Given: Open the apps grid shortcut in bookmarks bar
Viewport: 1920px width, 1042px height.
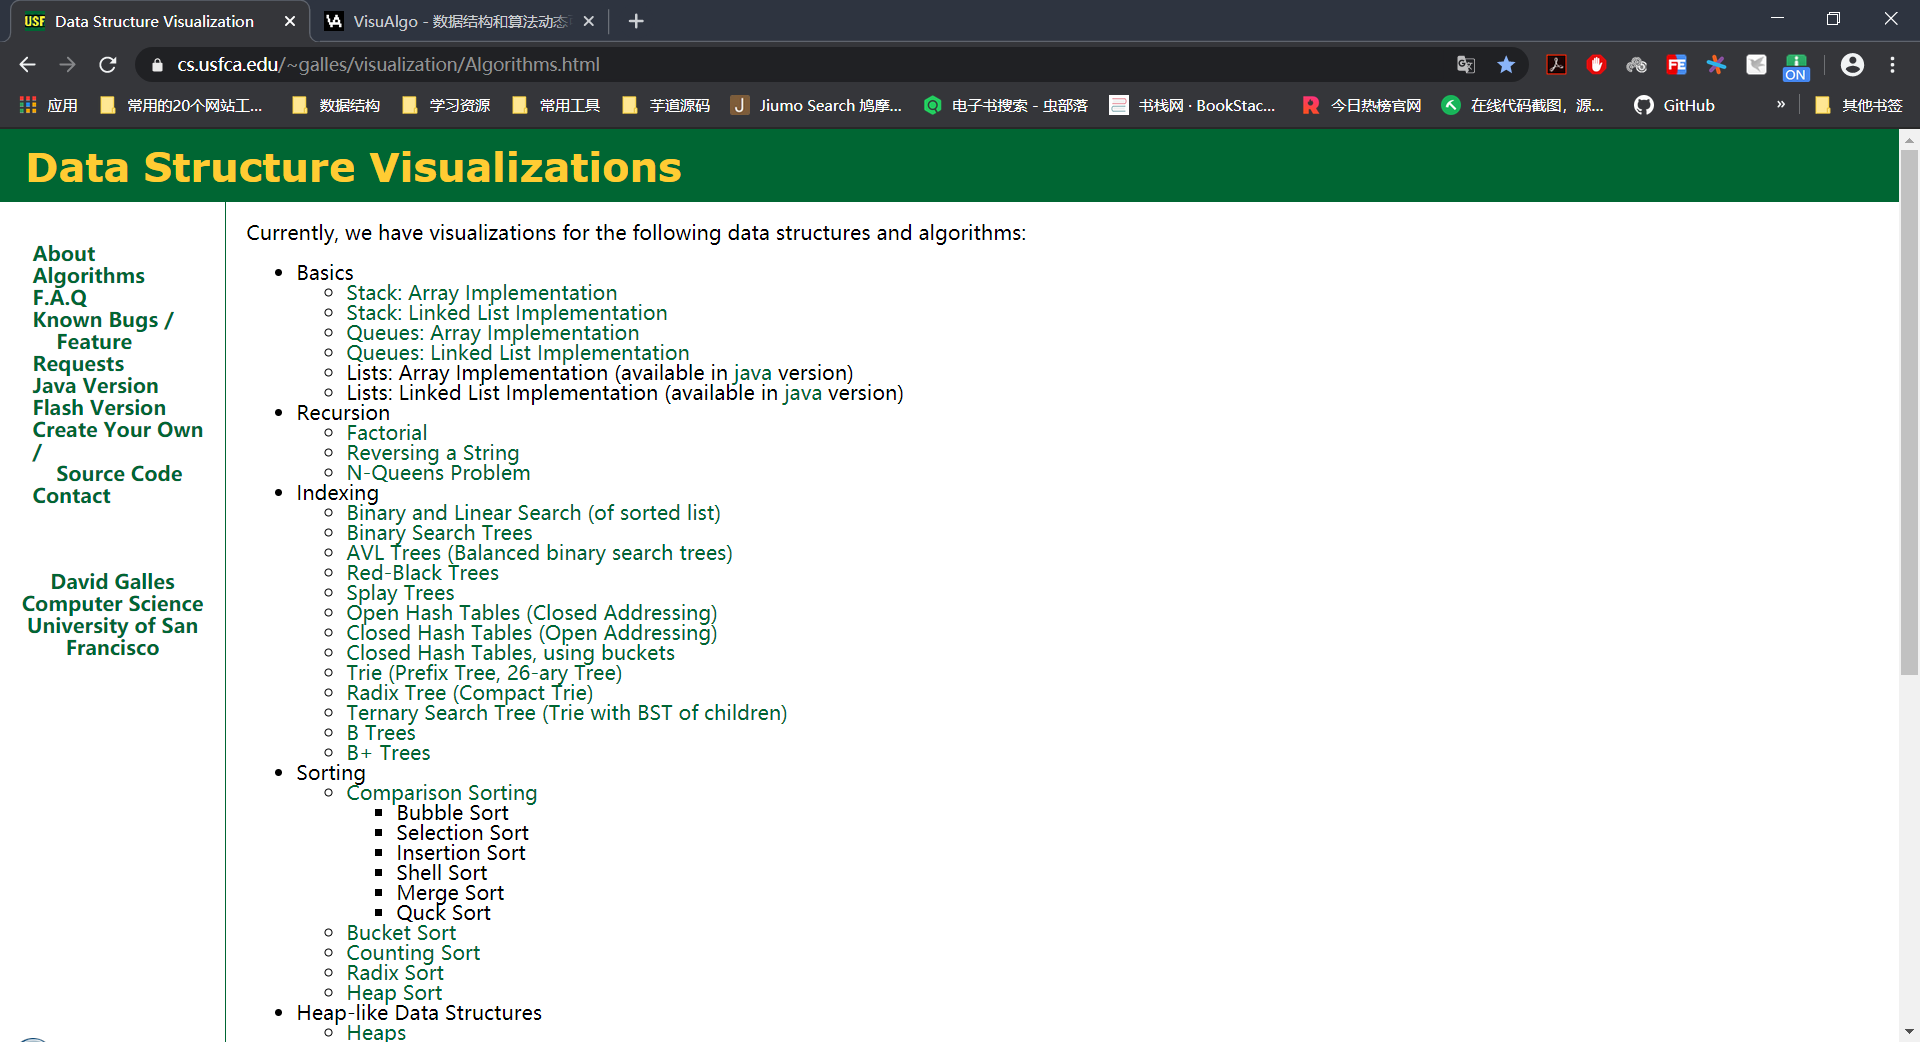Looking at the screenshot, I should tap(48, 105).
